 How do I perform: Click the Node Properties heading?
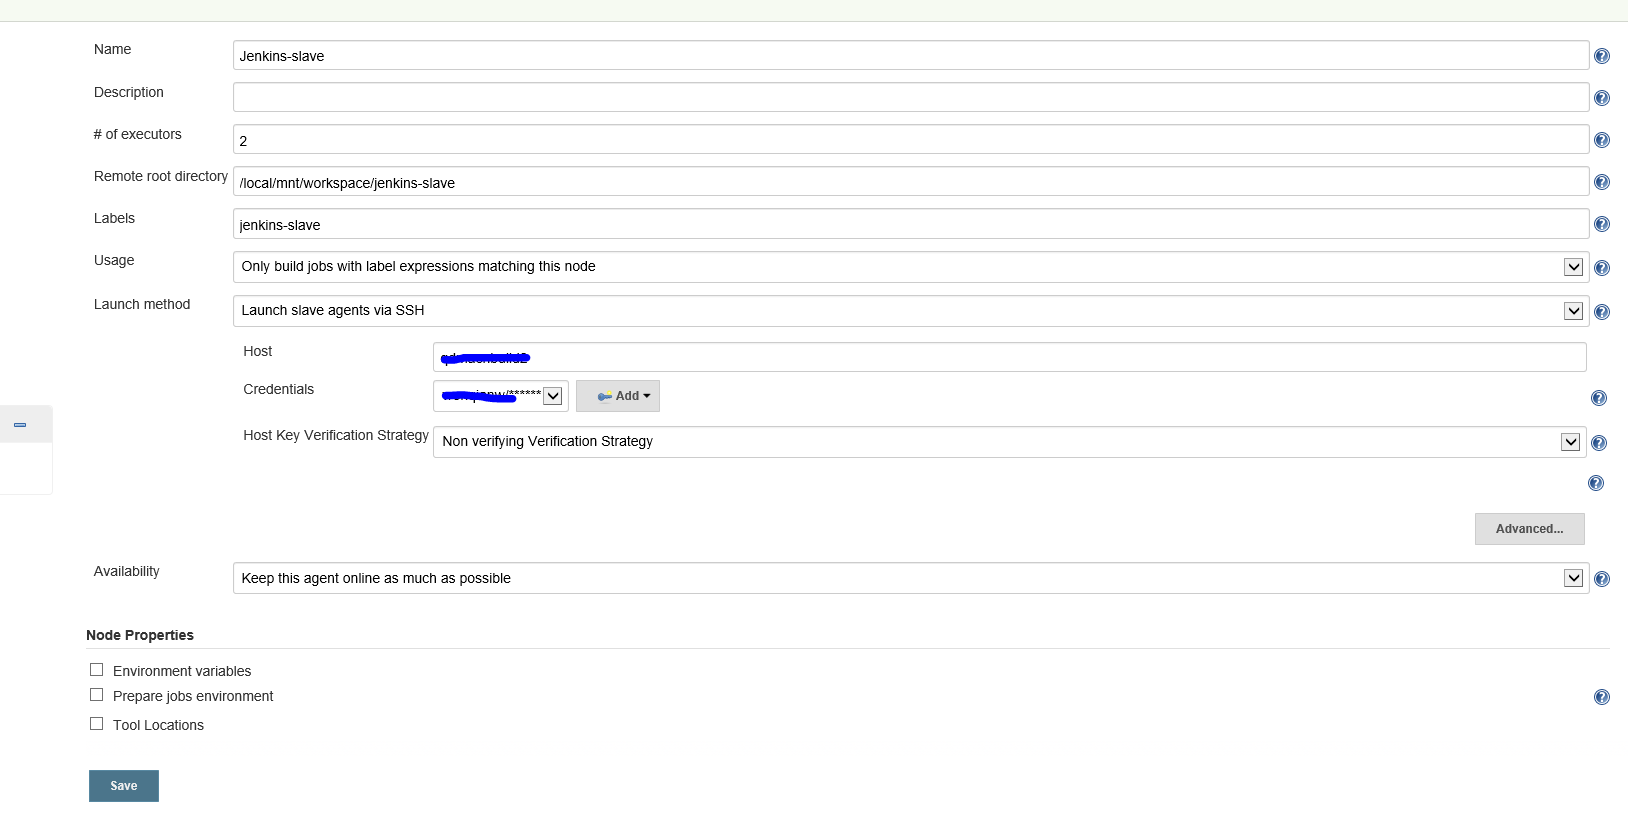pyautogui.click(x=140, y=635)
